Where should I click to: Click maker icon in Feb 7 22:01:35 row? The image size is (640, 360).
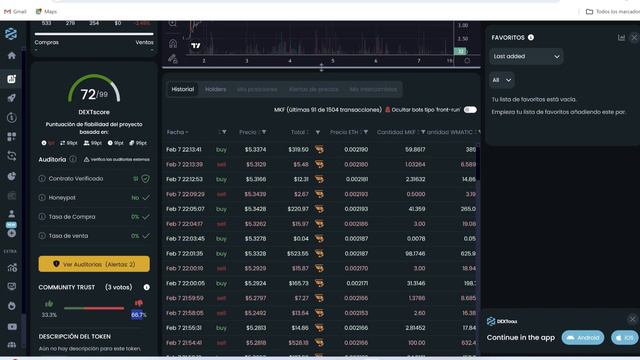click(x=319, y=253)
